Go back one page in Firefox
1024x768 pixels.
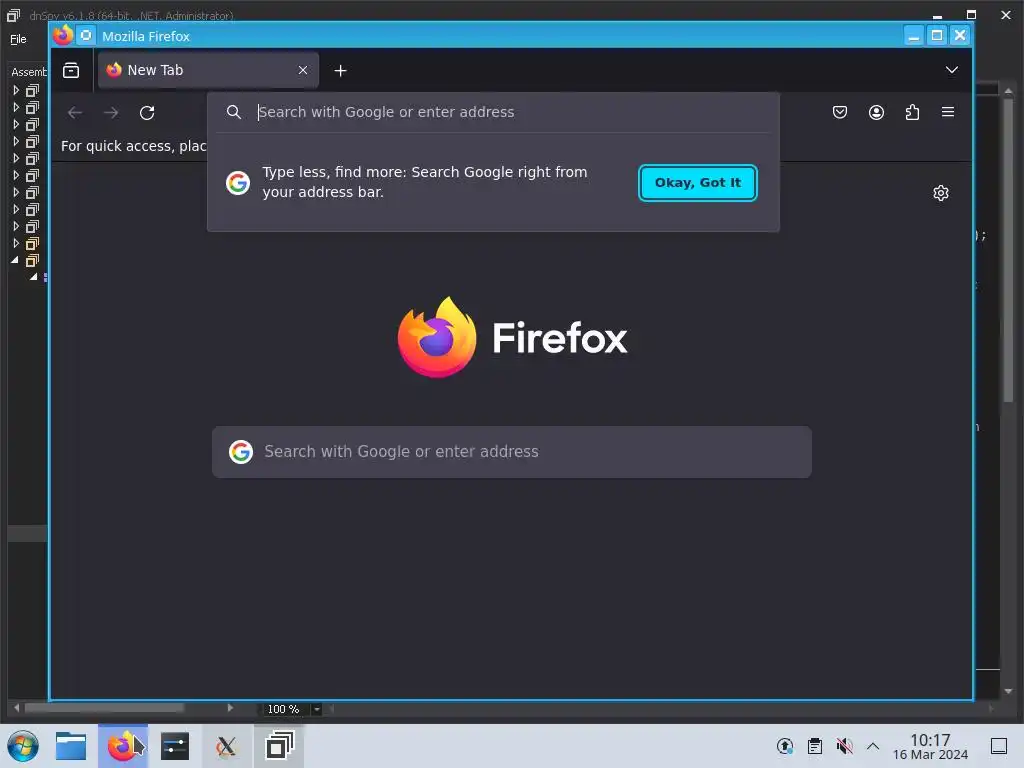coord(74,112)
